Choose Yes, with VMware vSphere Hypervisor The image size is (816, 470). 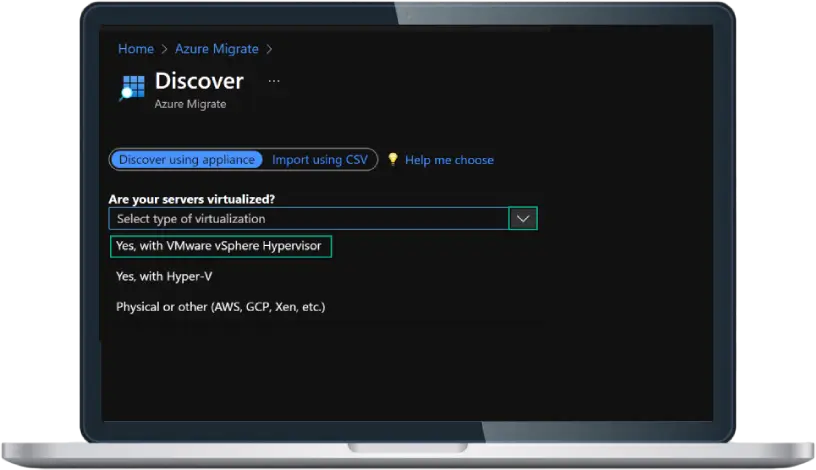click(x=221, y=246)
